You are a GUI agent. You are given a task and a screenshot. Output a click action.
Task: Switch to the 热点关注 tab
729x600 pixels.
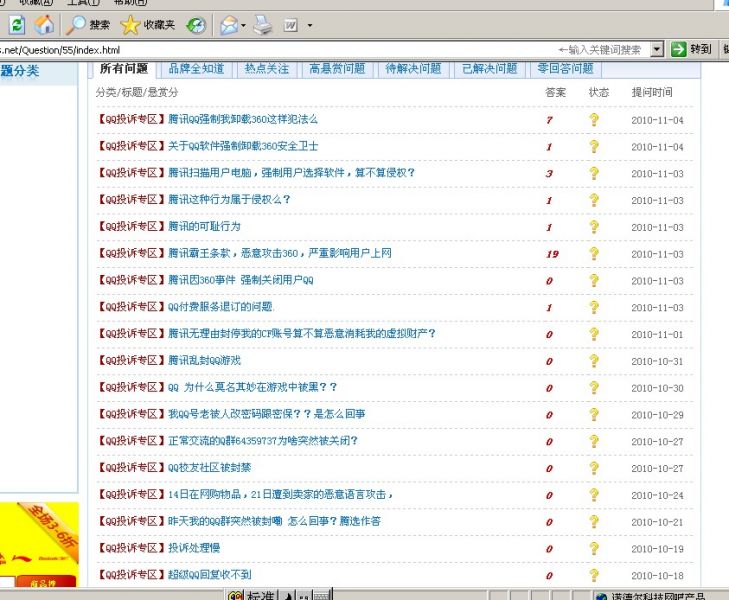tap(267, 69)
